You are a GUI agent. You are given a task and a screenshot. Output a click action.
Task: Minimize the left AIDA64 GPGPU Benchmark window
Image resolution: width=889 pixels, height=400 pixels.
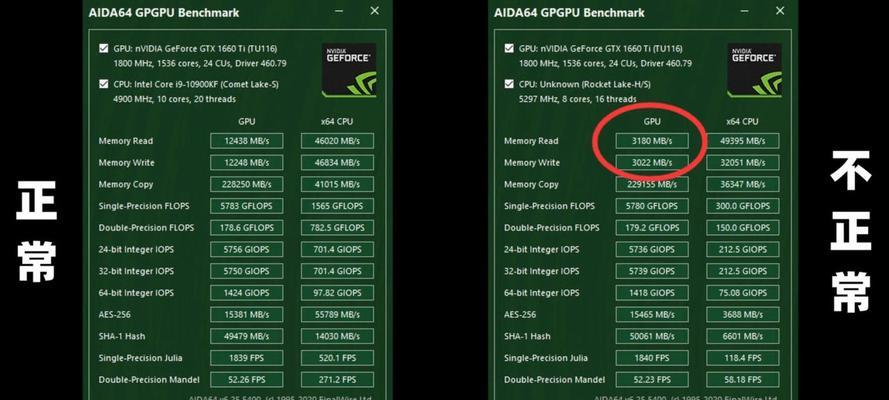coord(338,11)
